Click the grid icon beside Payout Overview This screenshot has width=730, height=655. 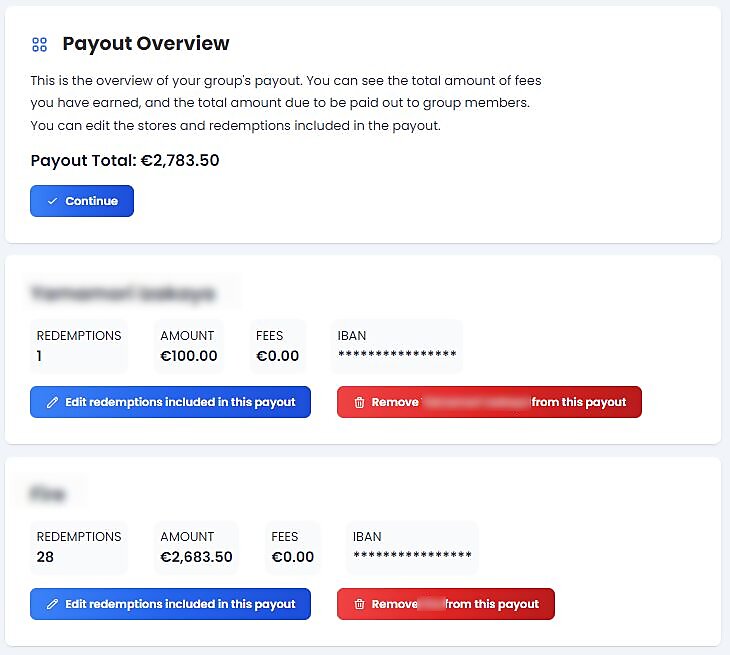point(40,44)
